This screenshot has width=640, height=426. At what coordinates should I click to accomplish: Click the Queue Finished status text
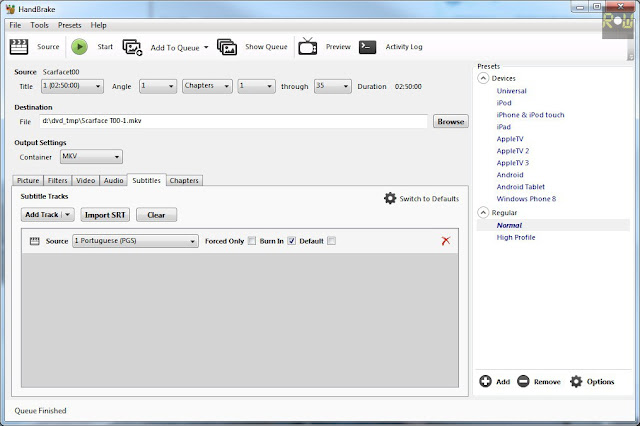pyautogui.click(x=40, y=410)
